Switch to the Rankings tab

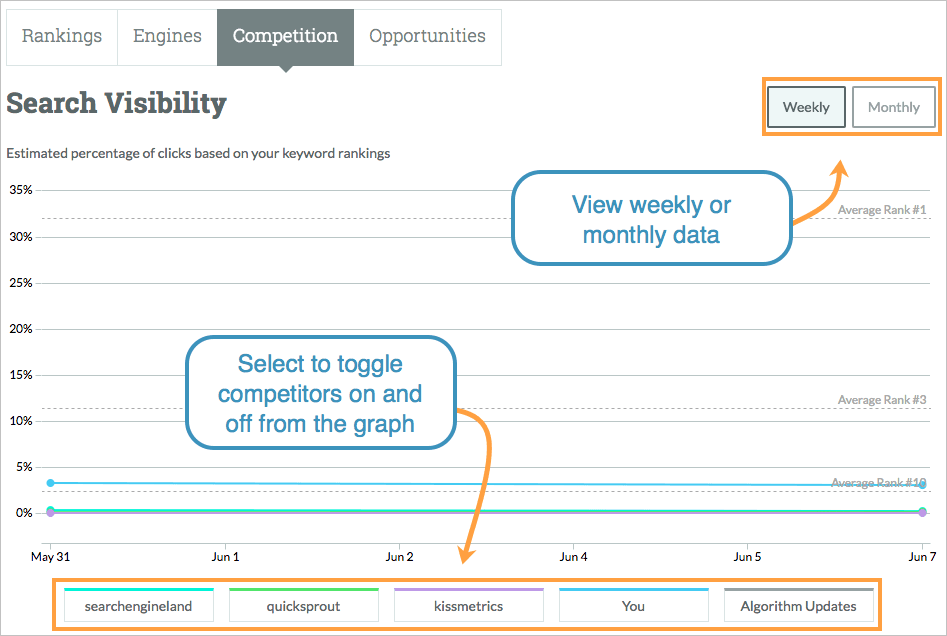pyautogui.click(x=61, y=36)
